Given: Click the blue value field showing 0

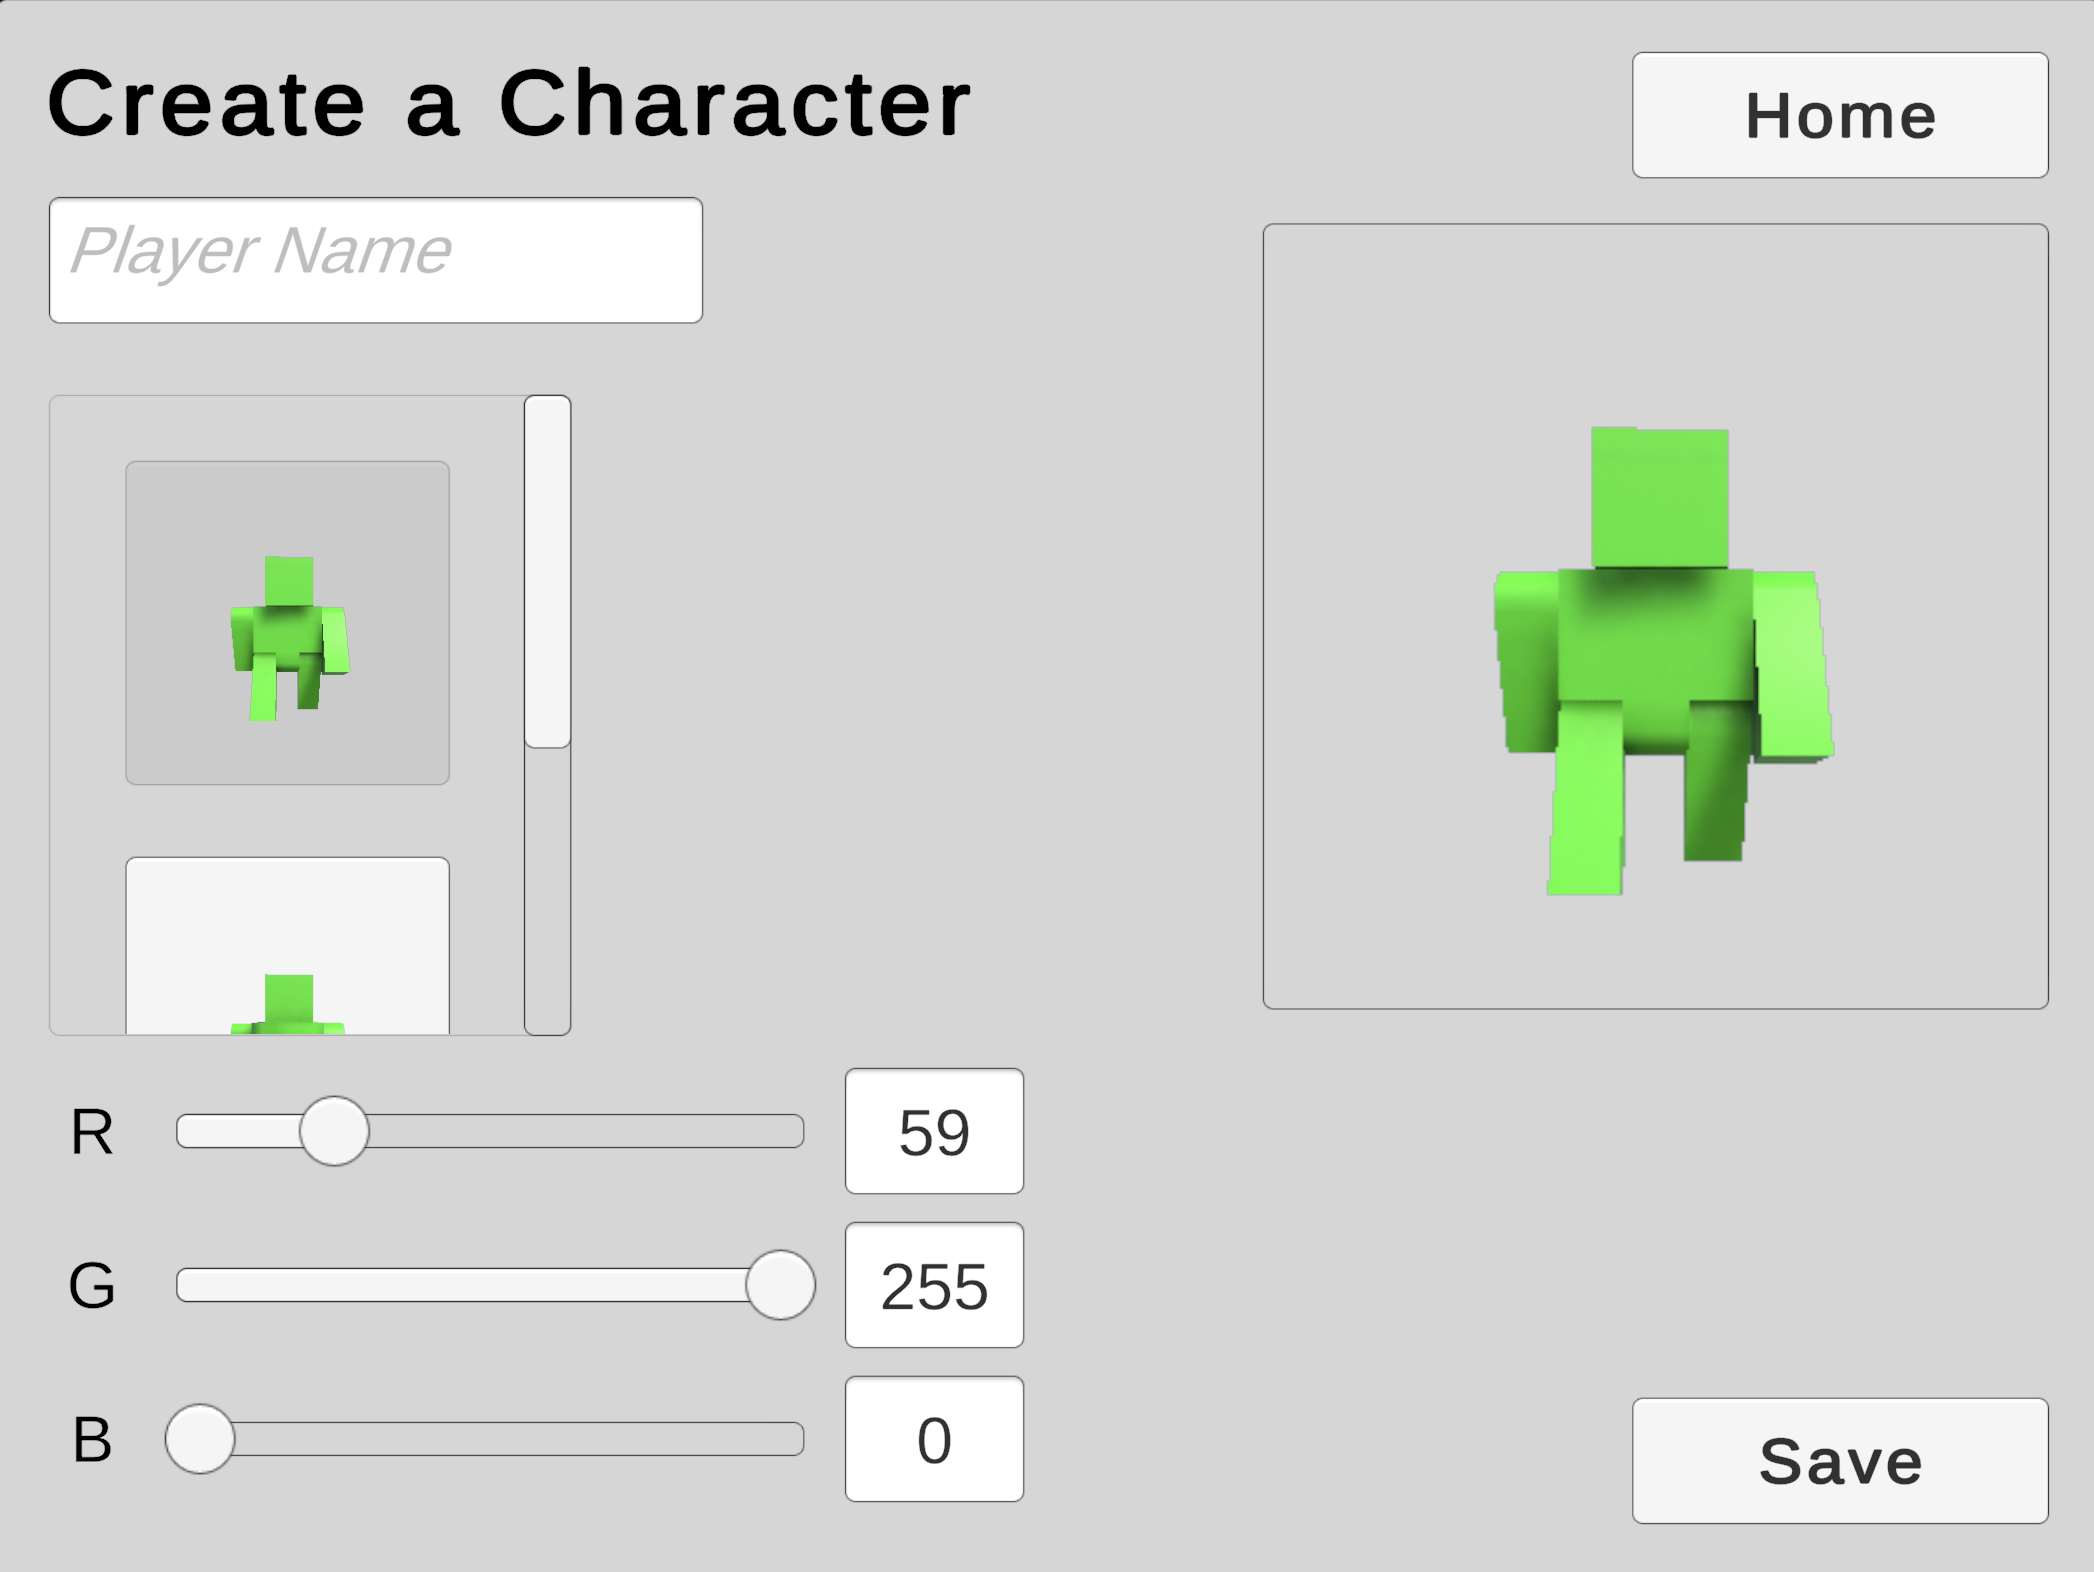Looking at the screenshot, I should pyautogui.click(x=934, y=1439).
